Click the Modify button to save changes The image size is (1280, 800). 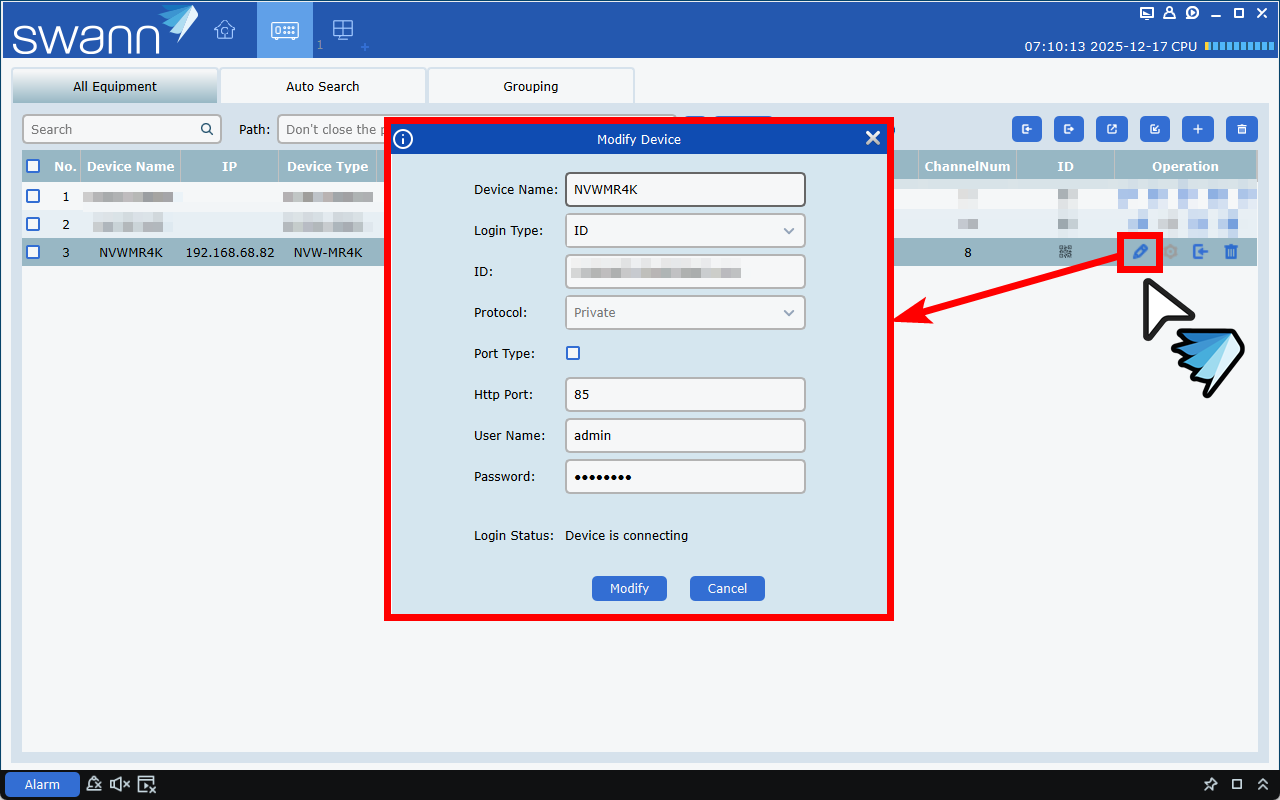coord(629,588)
